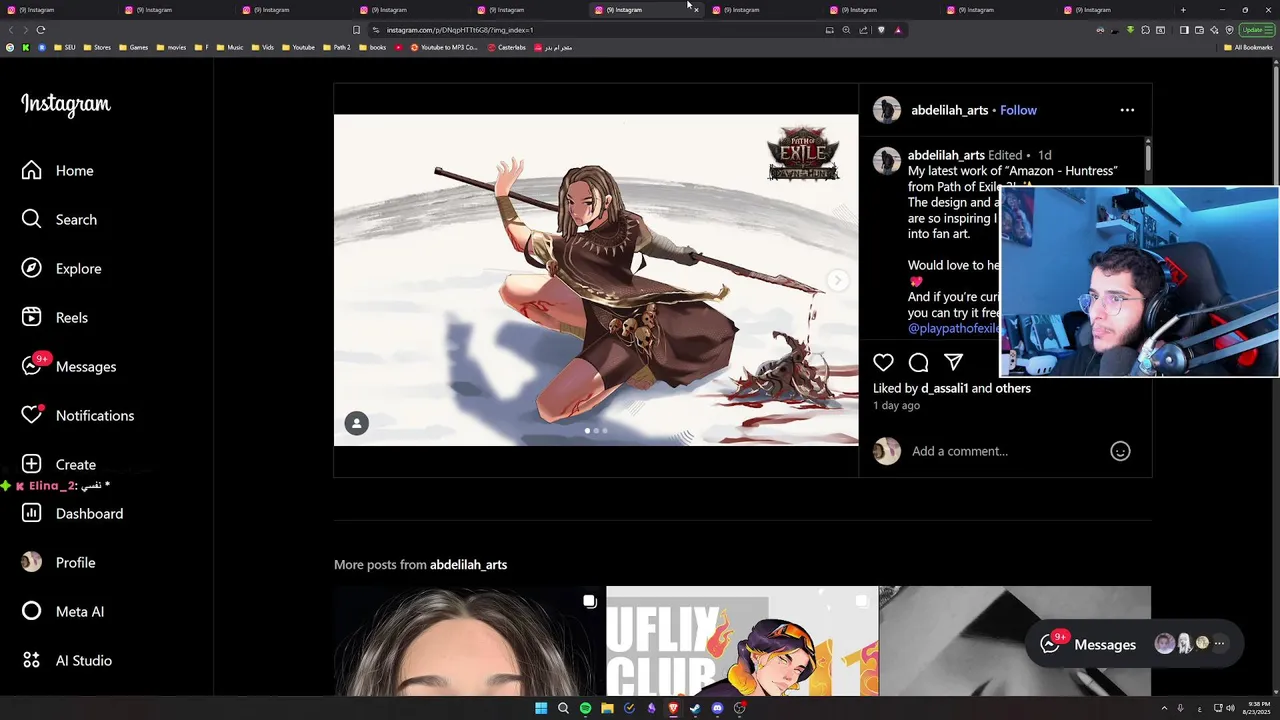Click the Brave Shields icon in the address bar

coord(881,30)
